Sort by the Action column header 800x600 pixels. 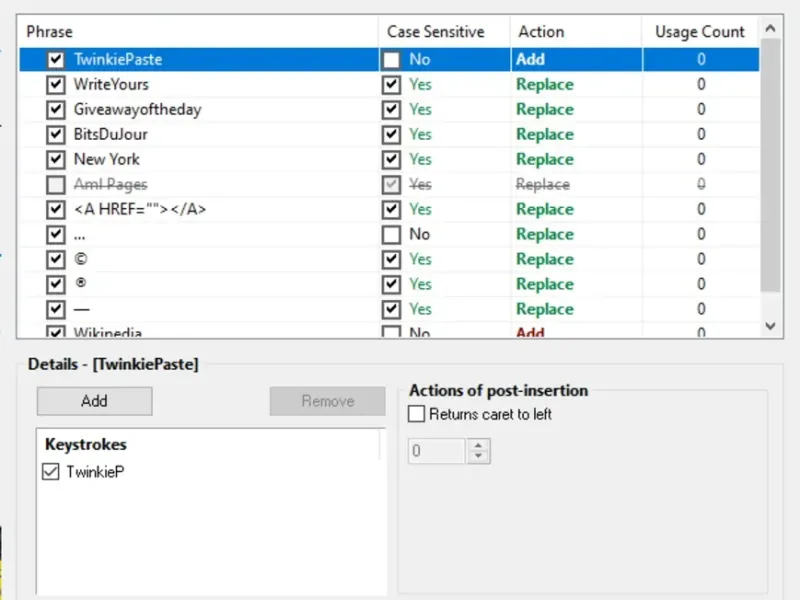[x=576, y=32]
